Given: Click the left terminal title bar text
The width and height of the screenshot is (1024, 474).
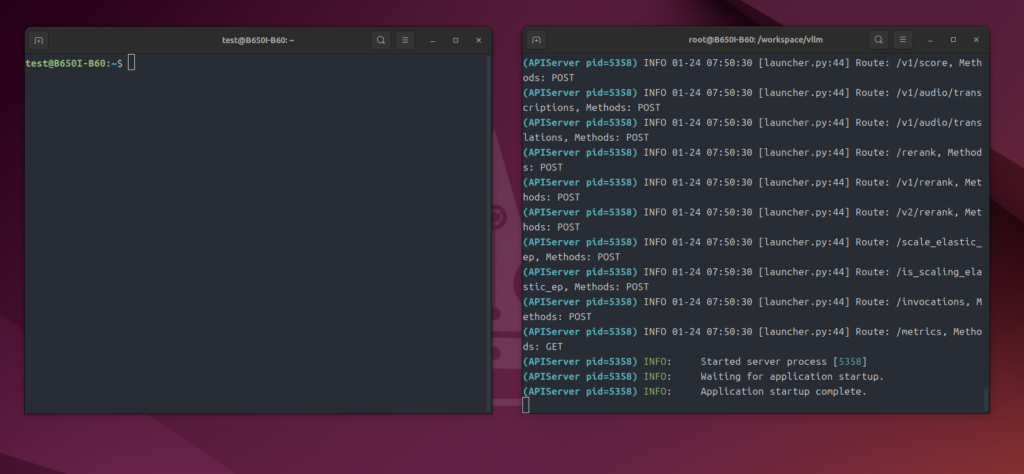Looking at the screenshot, I should tap(257, 41).
